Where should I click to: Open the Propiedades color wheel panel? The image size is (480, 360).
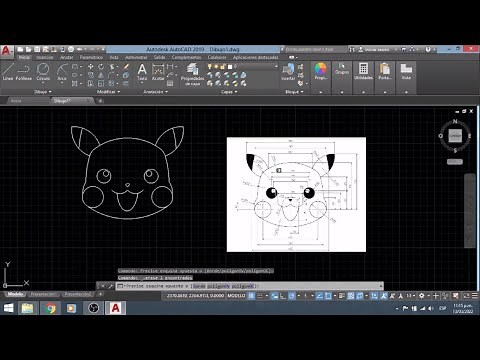click(321, 71)
